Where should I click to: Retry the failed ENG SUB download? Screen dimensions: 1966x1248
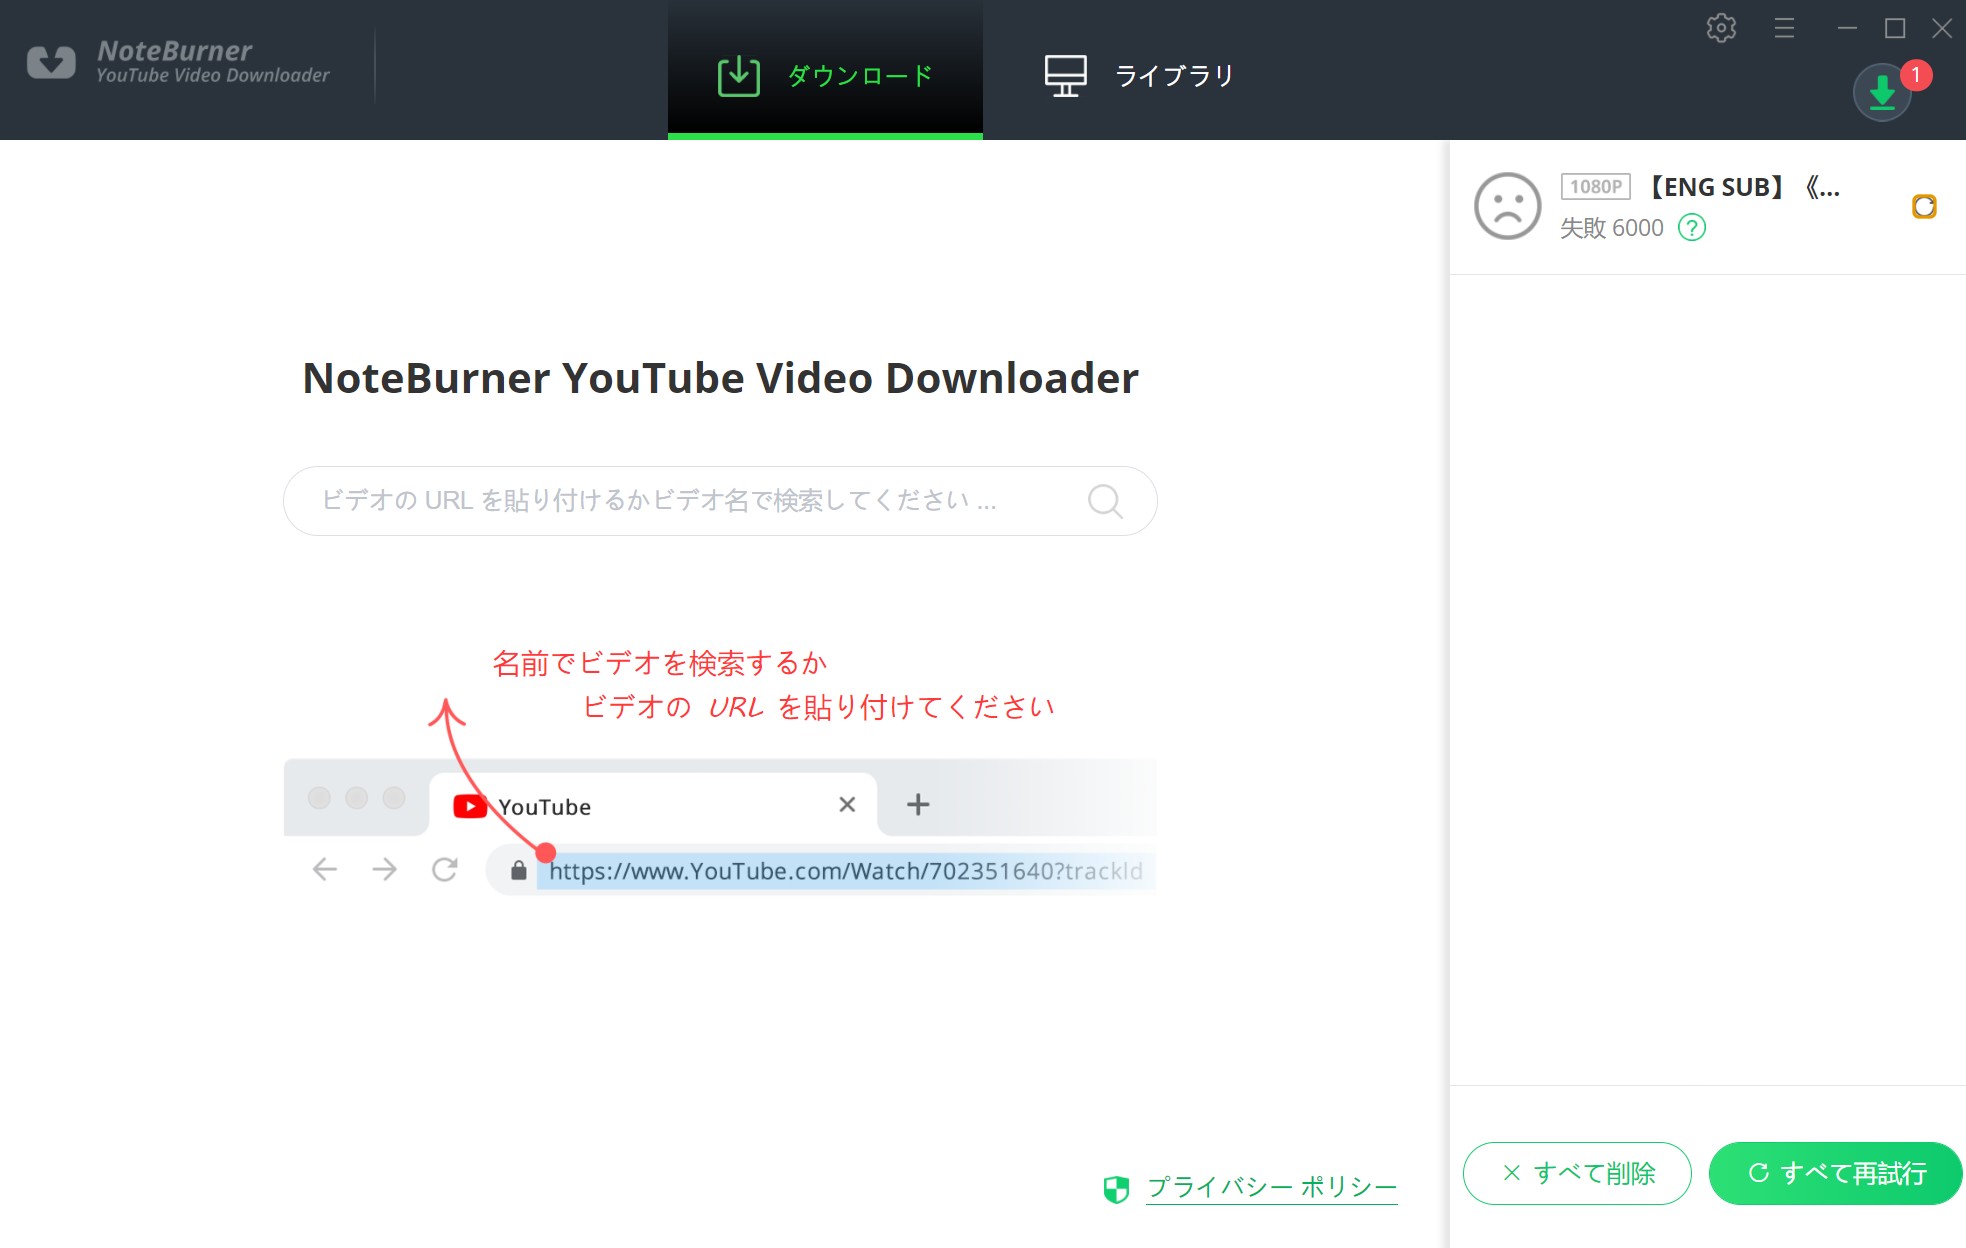[1924, 206]
